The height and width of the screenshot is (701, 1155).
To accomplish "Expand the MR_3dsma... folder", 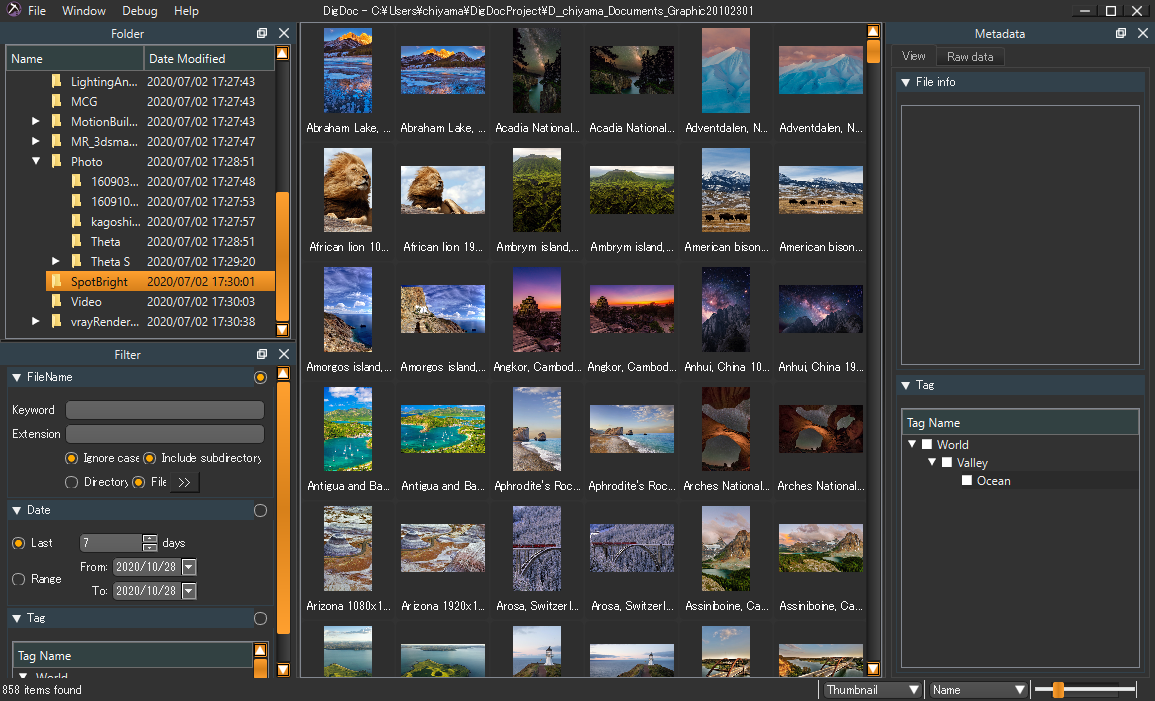I will 35,141.
